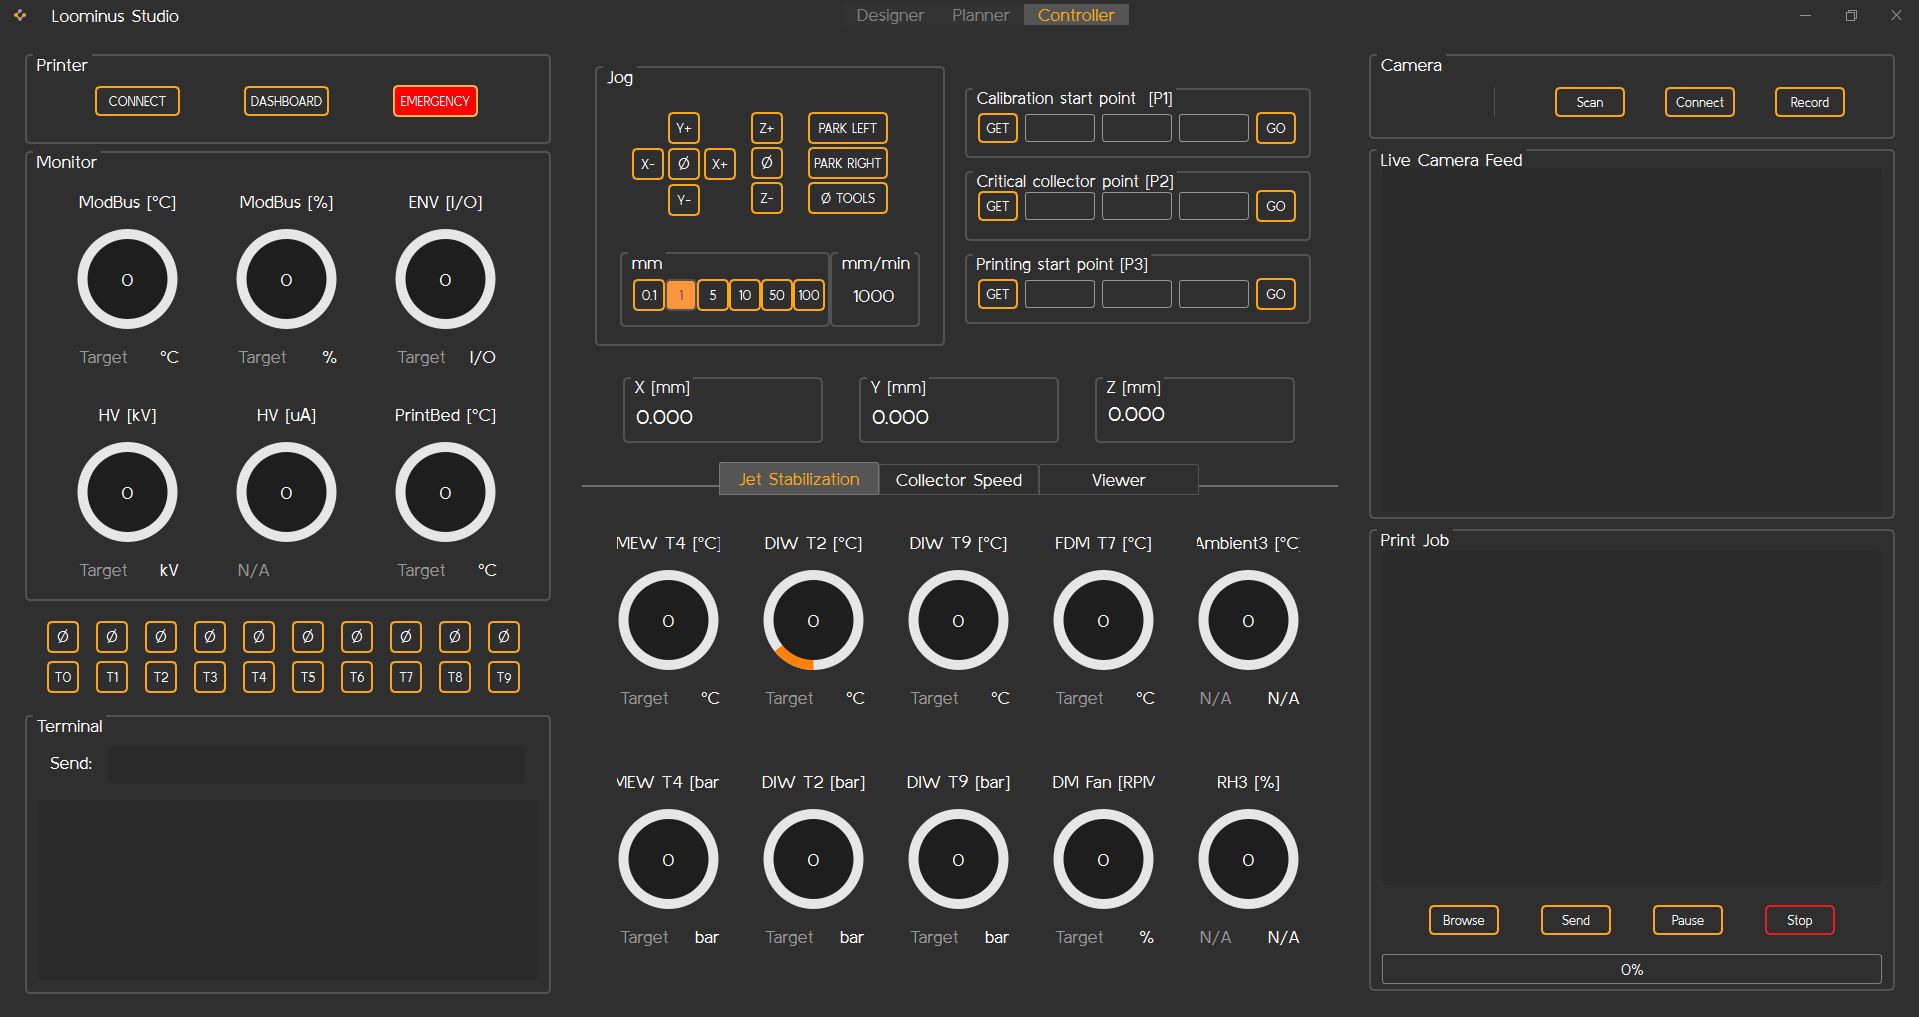Set jog step to 50 mm
1919x1017 pixels.
click(x=777, y=295)
